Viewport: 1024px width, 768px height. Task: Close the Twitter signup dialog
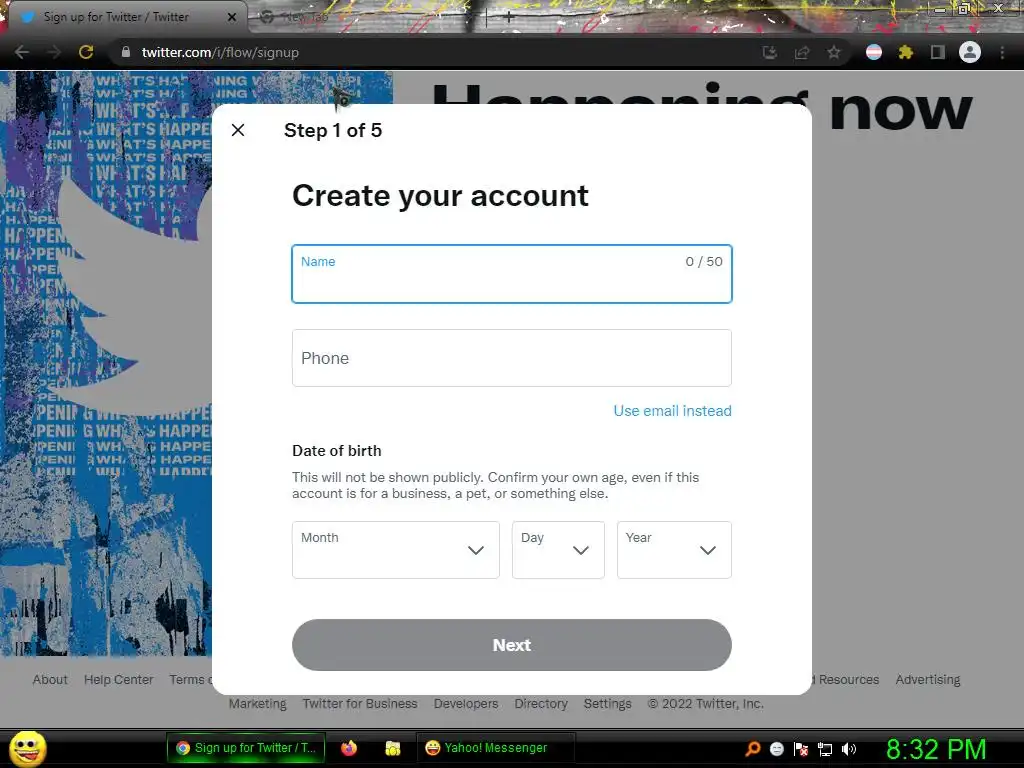238,130
